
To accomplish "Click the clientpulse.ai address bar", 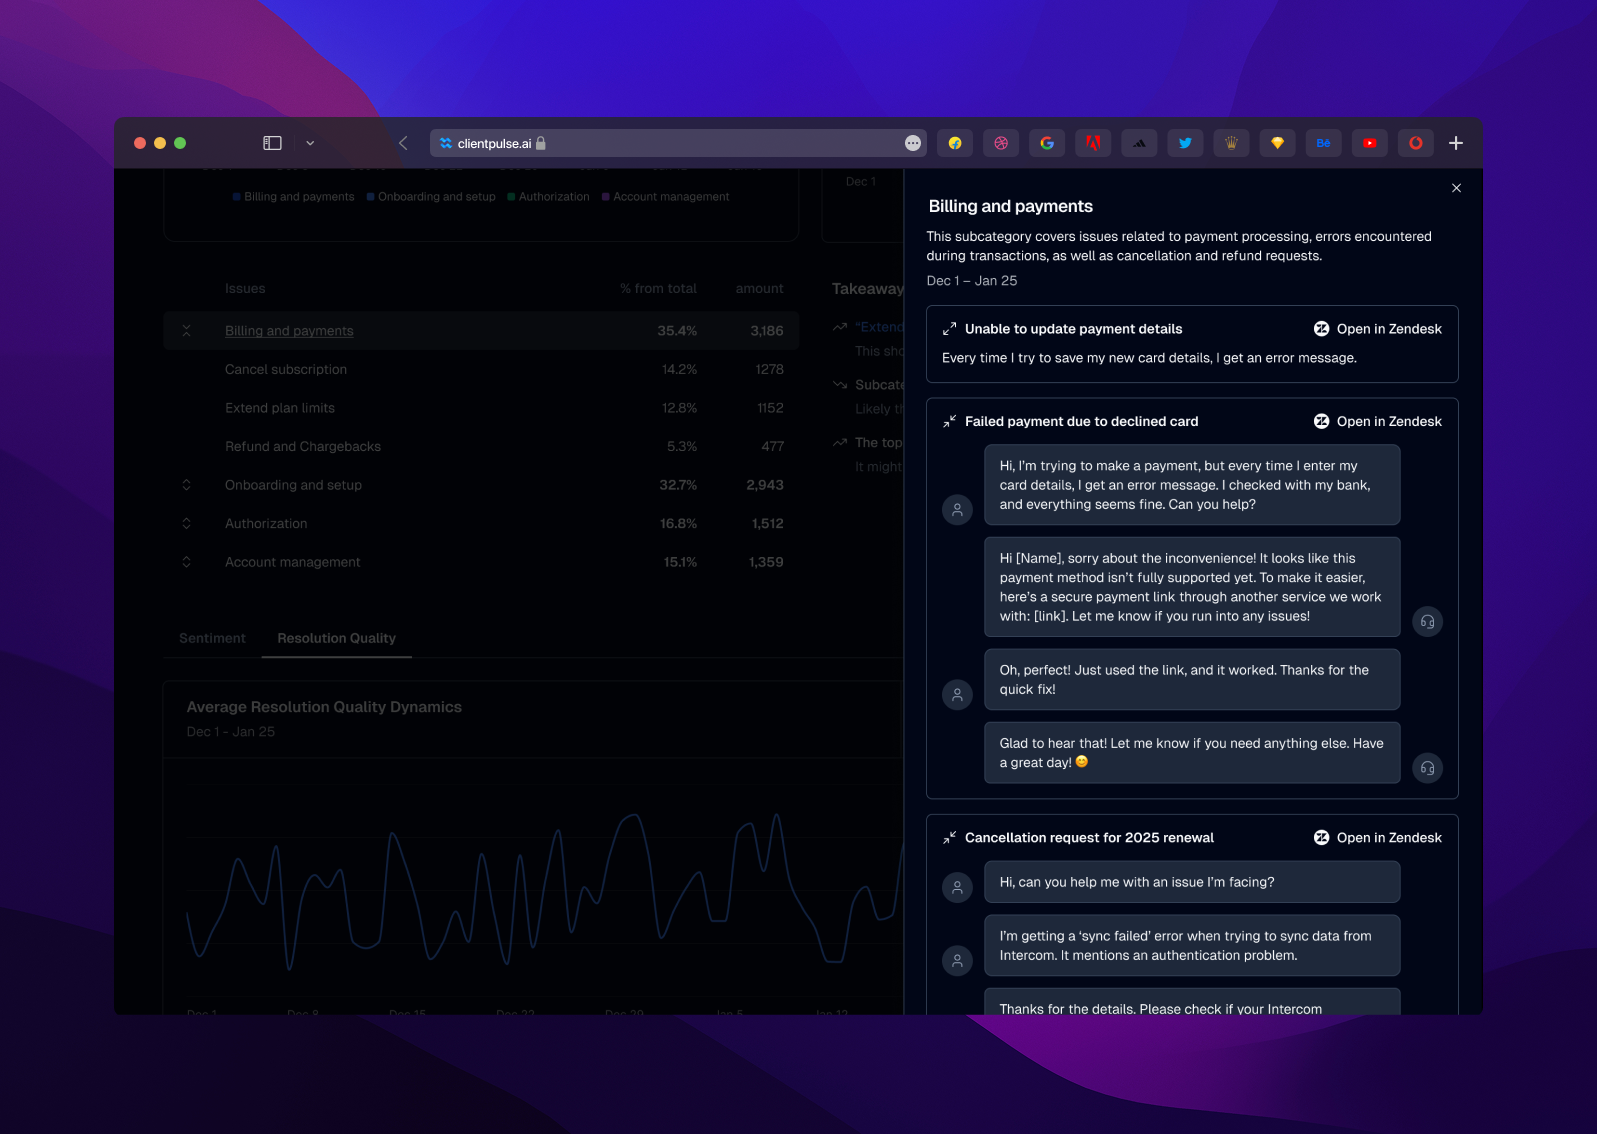I will (x=678, y=143).
